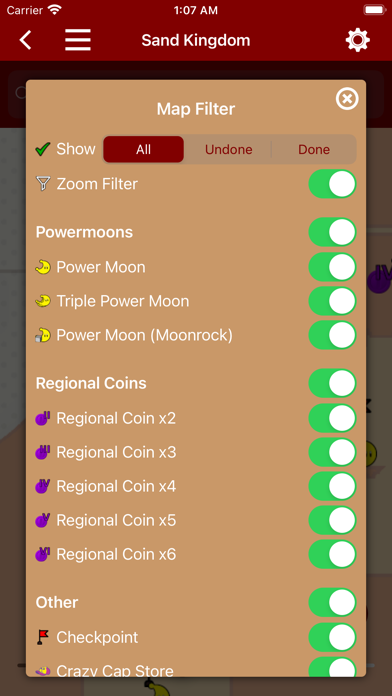Turn off Regional Coin x4 switch
Image resolution: width=392 pixels, height=696 pixels.
pyautogui.click(x=333, y=486)
